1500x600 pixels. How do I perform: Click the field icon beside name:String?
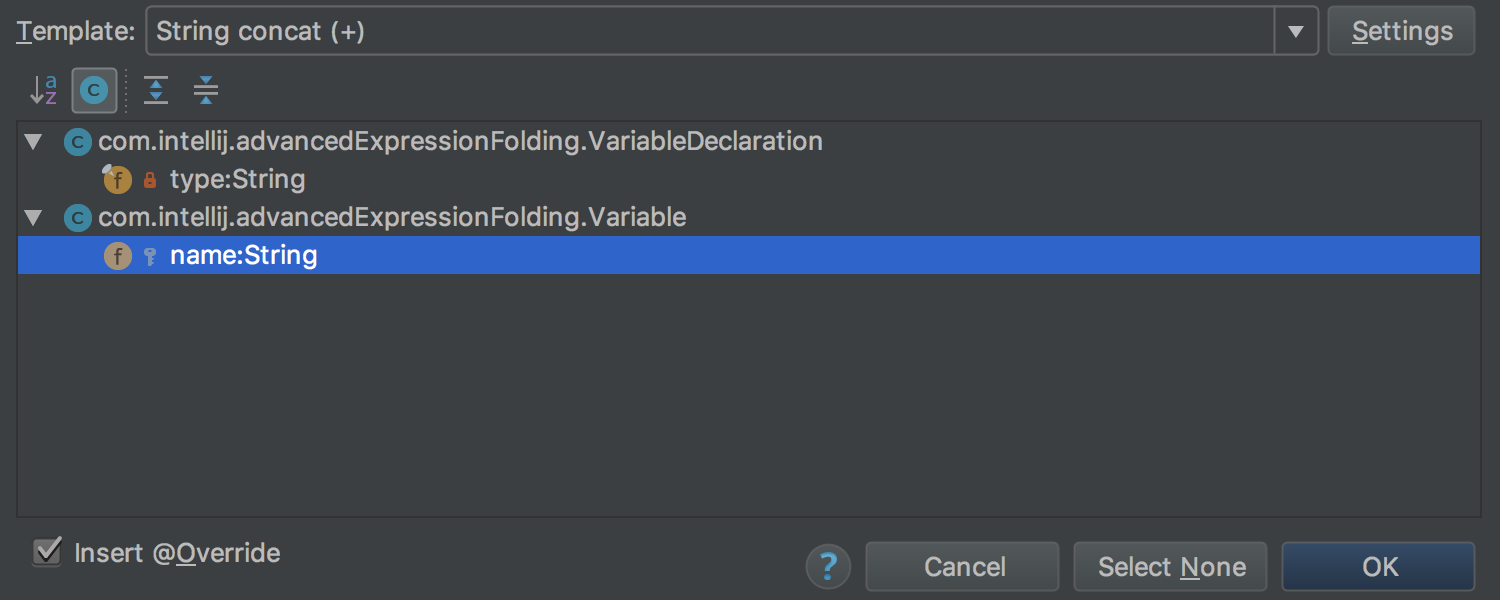coord(118,256)
